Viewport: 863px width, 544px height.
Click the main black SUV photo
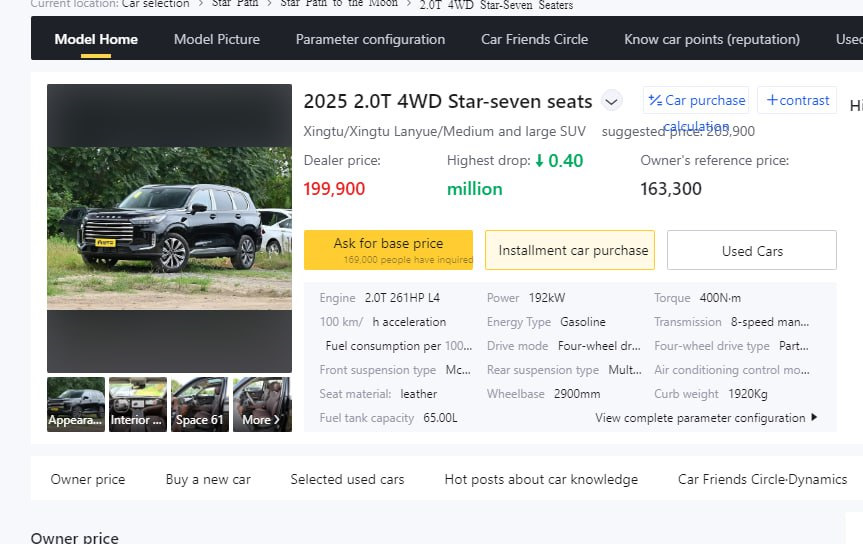(x=170, y=228)
